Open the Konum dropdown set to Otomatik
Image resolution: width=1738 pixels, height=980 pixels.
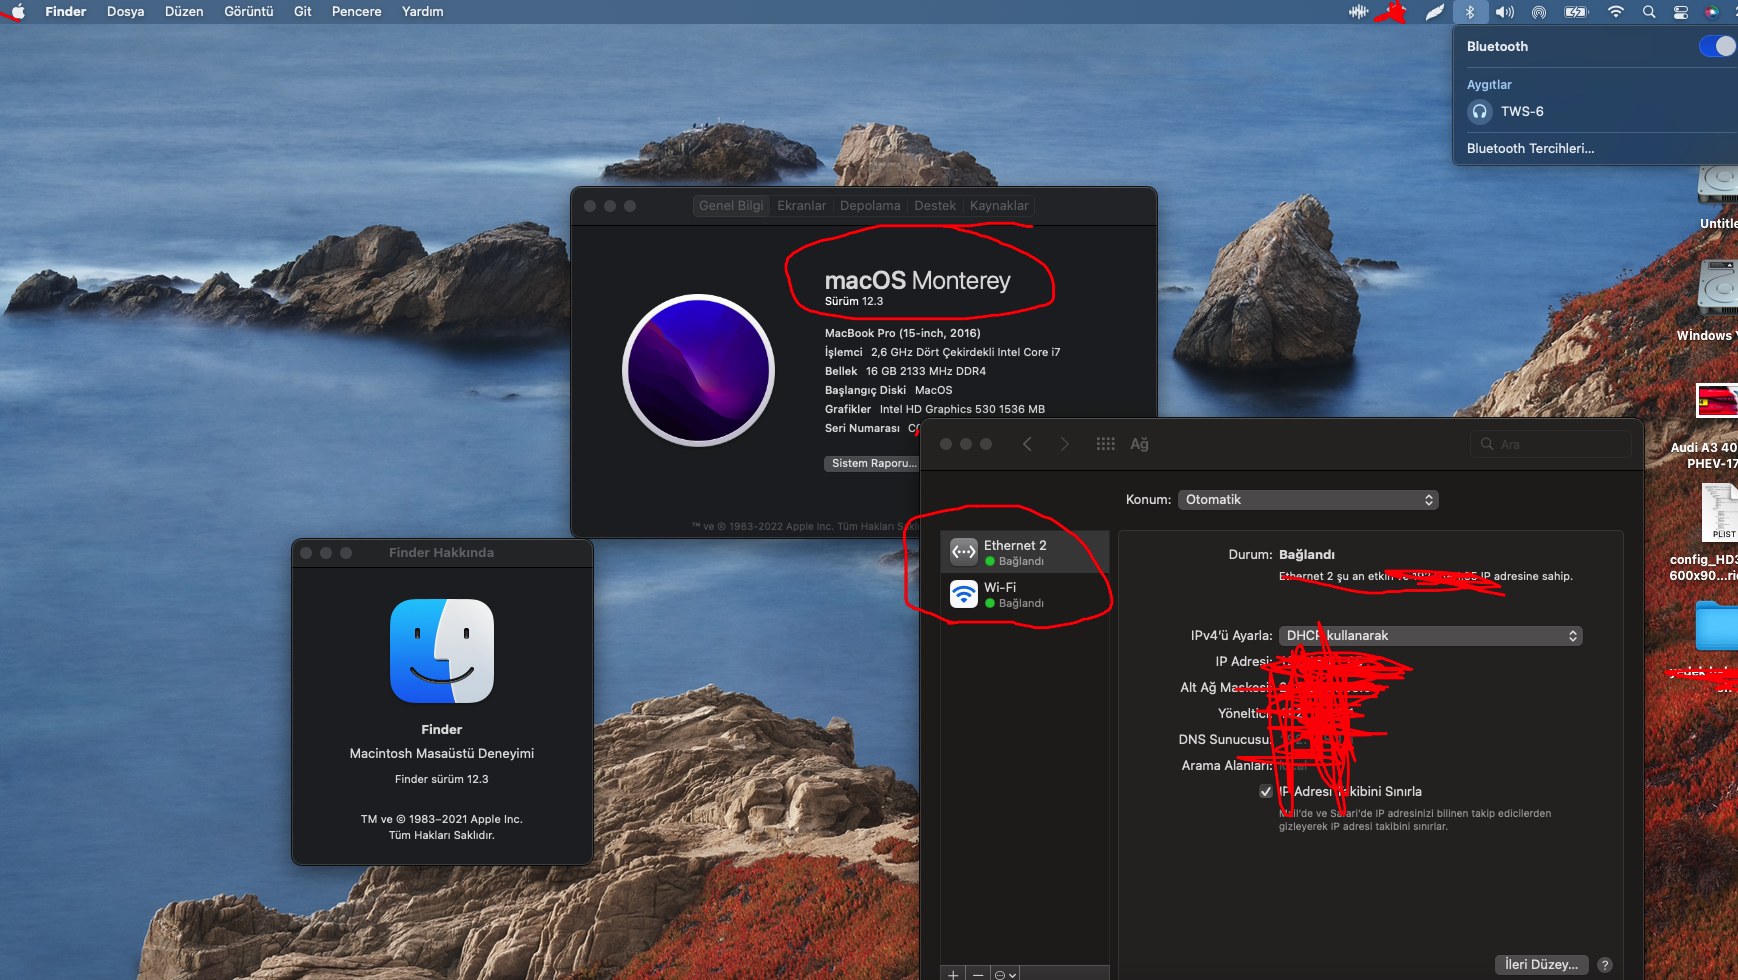coord(1308,500)
